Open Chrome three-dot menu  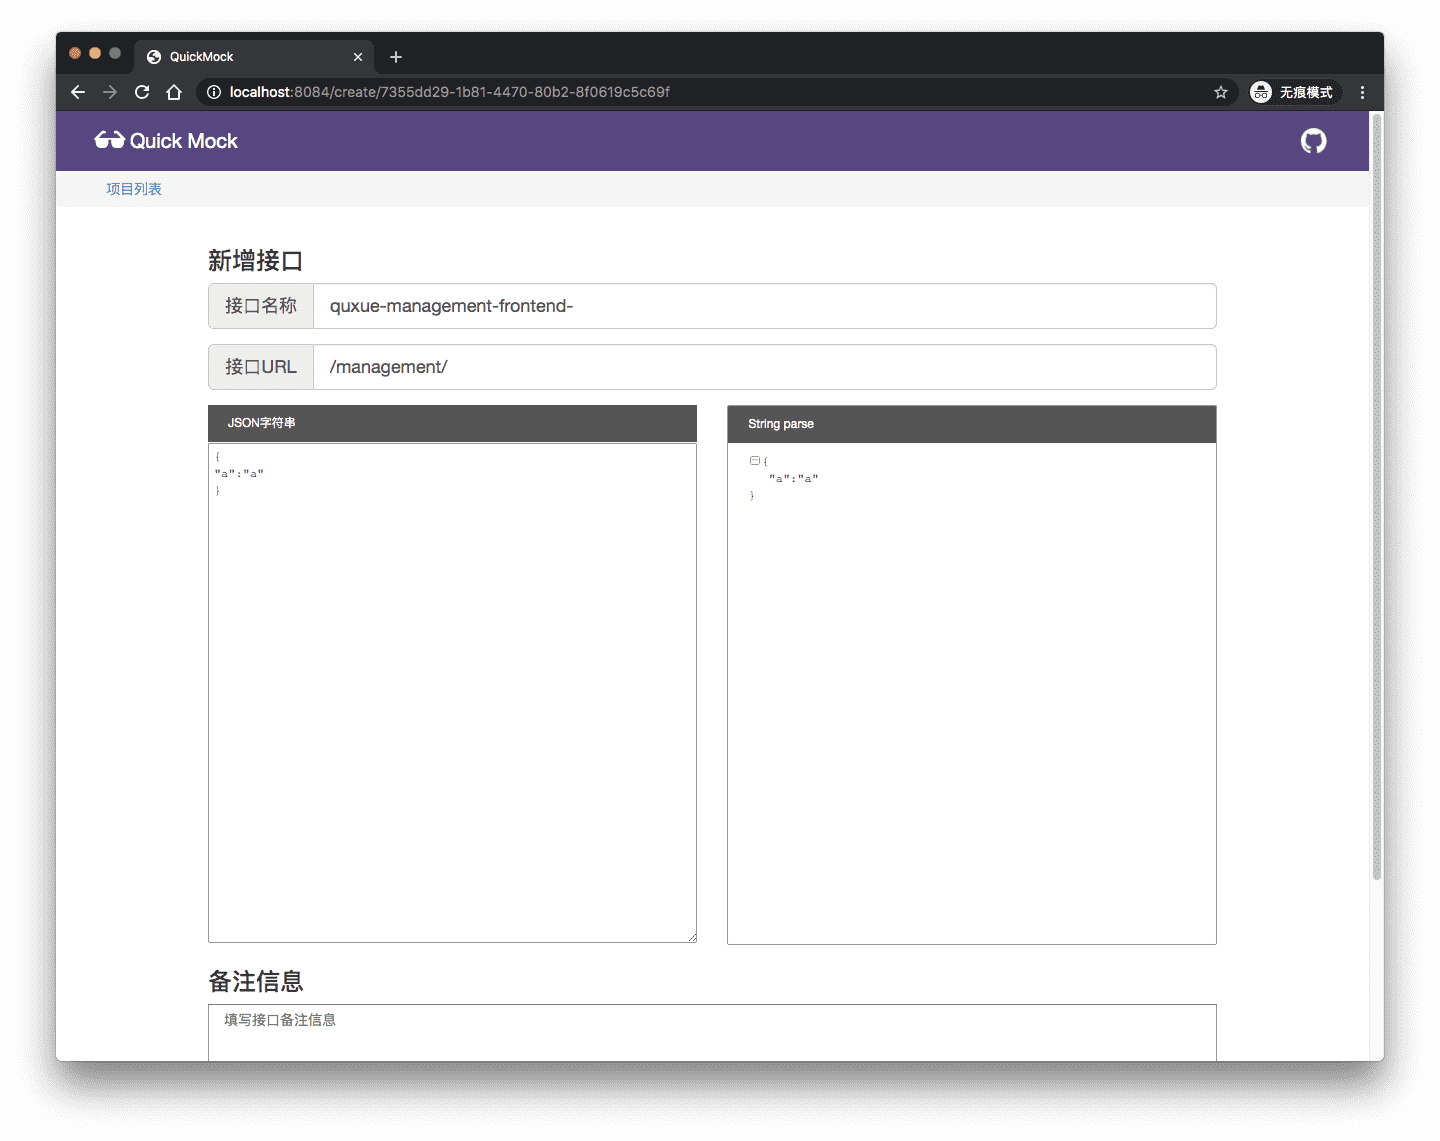(x=1362, y=92)
